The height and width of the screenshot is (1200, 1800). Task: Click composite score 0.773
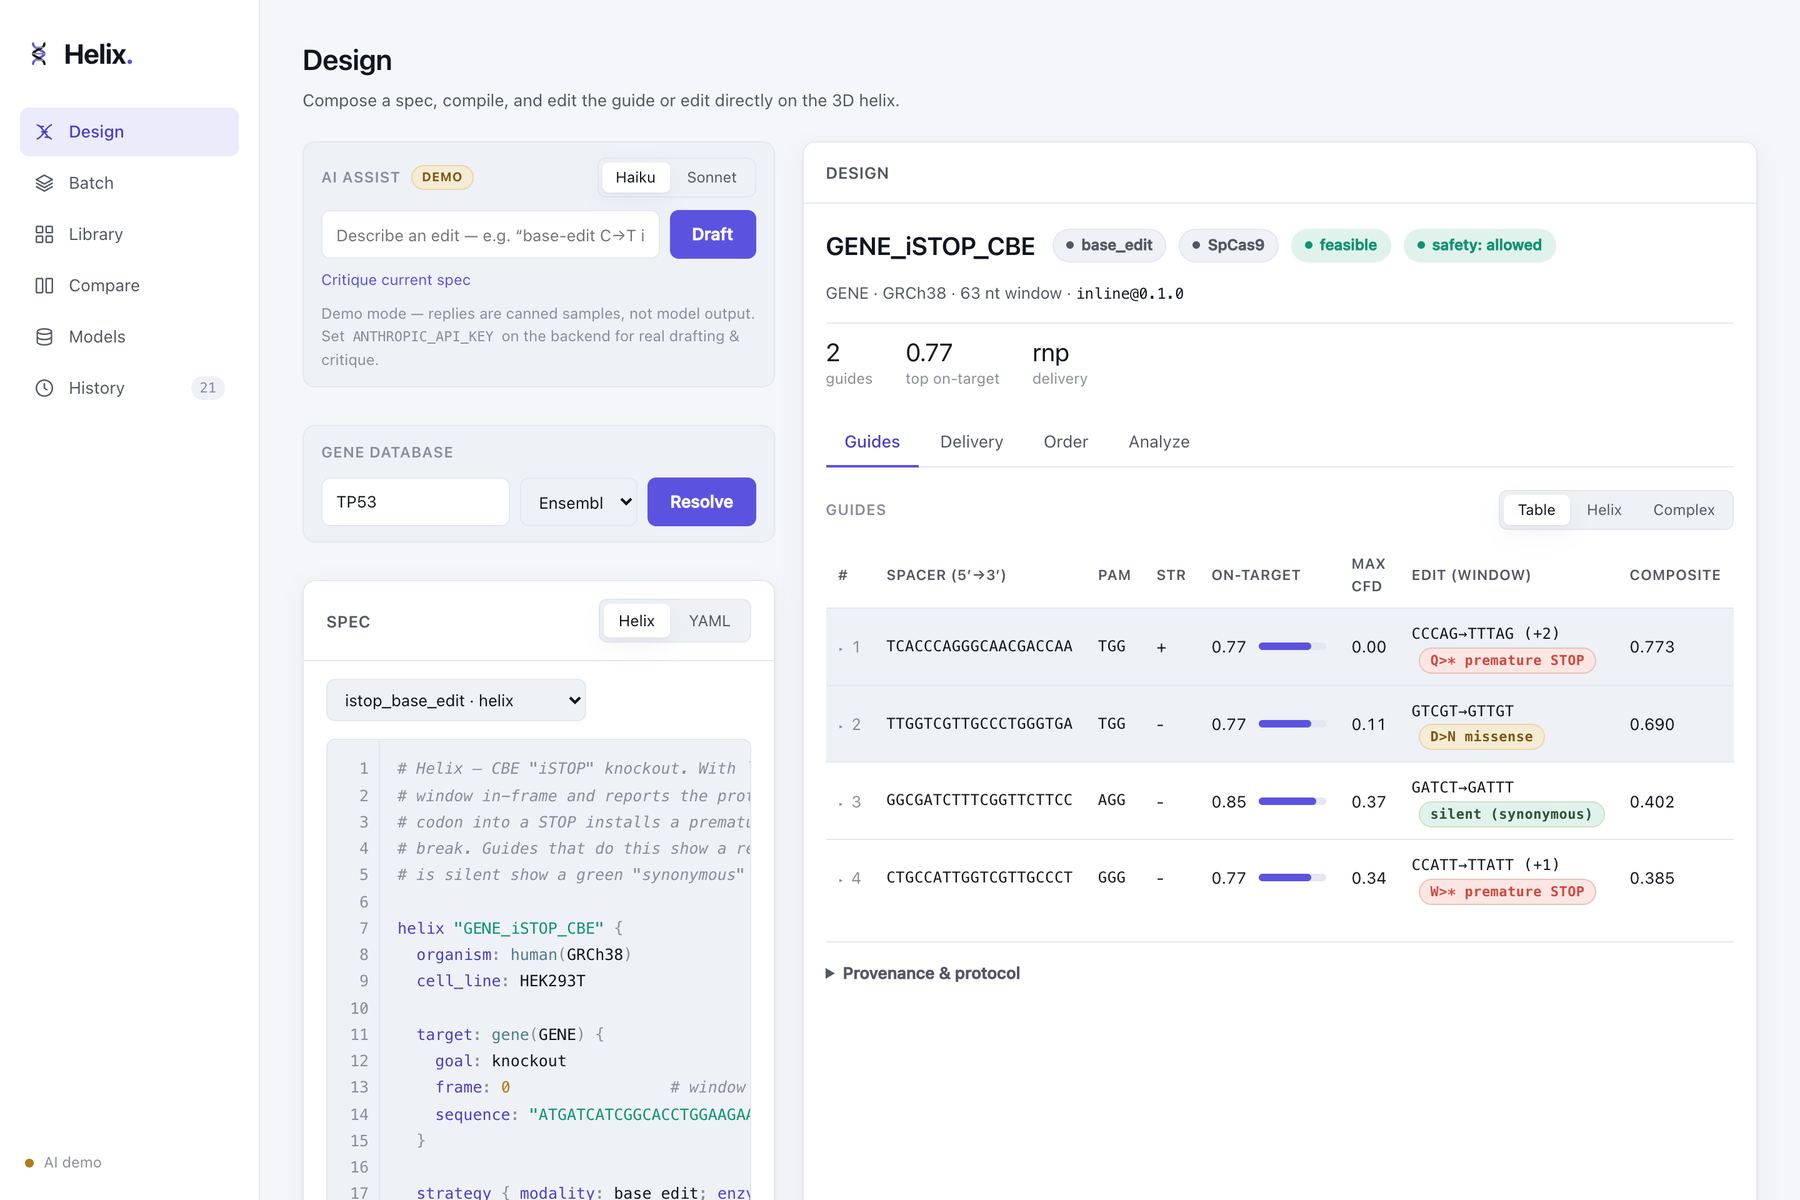[1651, 647]
